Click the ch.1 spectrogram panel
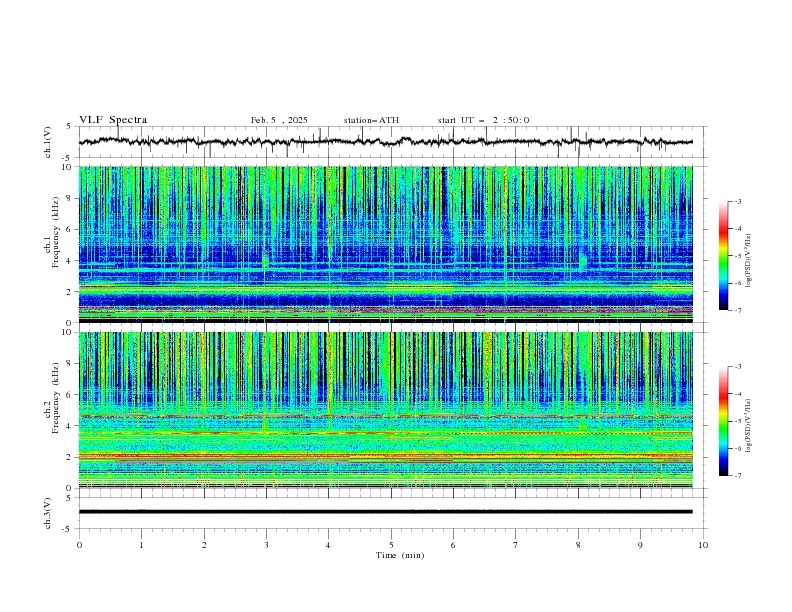This screenshot has height=612, width=792. [385, 244]
